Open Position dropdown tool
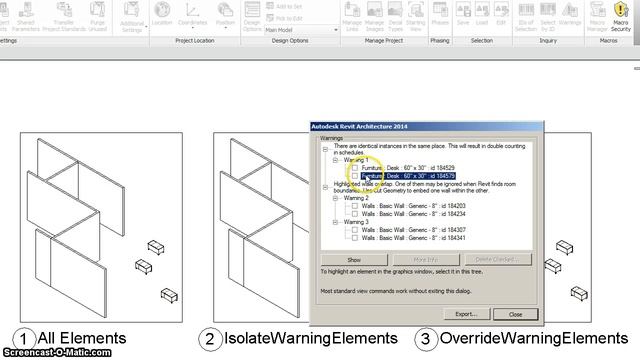Screen dimensions: 640x360 pos(225,15)
